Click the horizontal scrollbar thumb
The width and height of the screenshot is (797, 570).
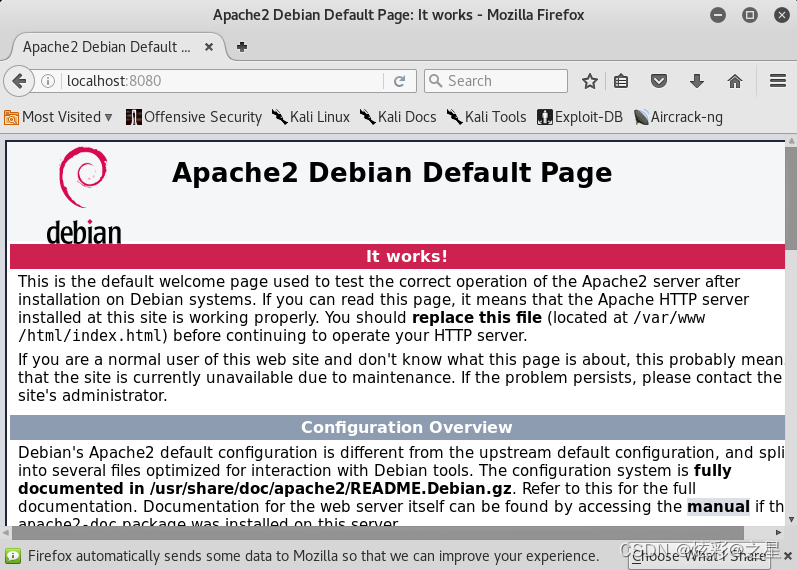coord(378,533)
